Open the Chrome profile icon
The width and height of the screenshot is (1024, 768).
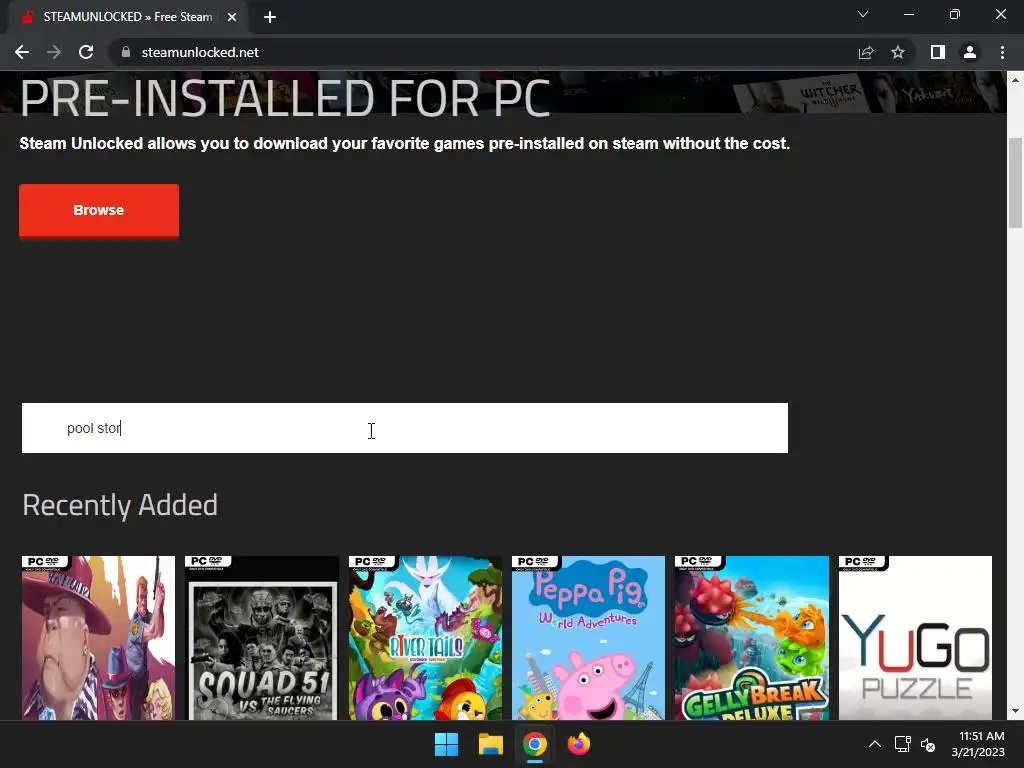point(970,52)
